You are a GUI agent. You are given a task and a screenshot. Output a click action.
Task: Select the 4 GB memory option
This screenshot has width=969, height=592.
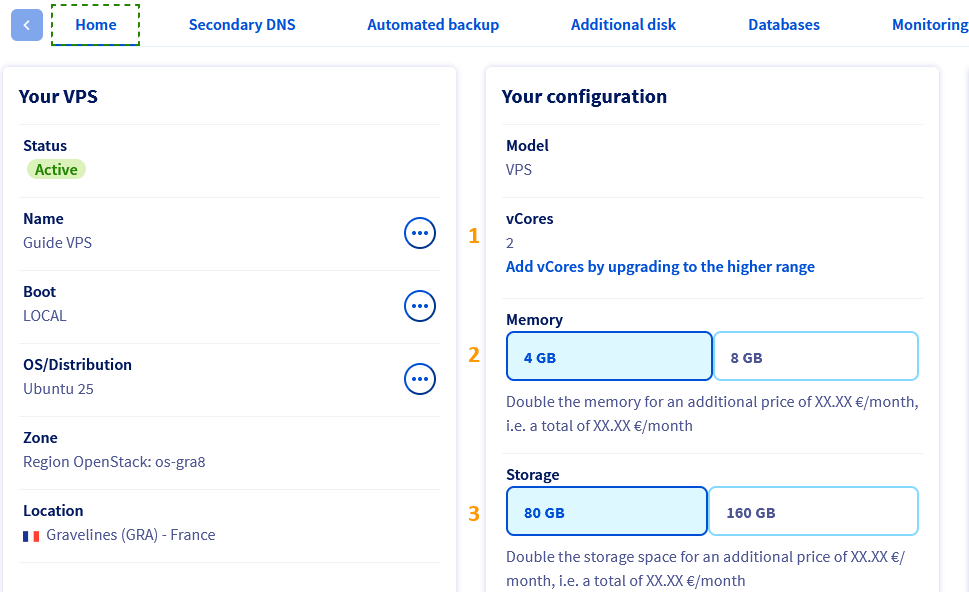pos(609,357)
